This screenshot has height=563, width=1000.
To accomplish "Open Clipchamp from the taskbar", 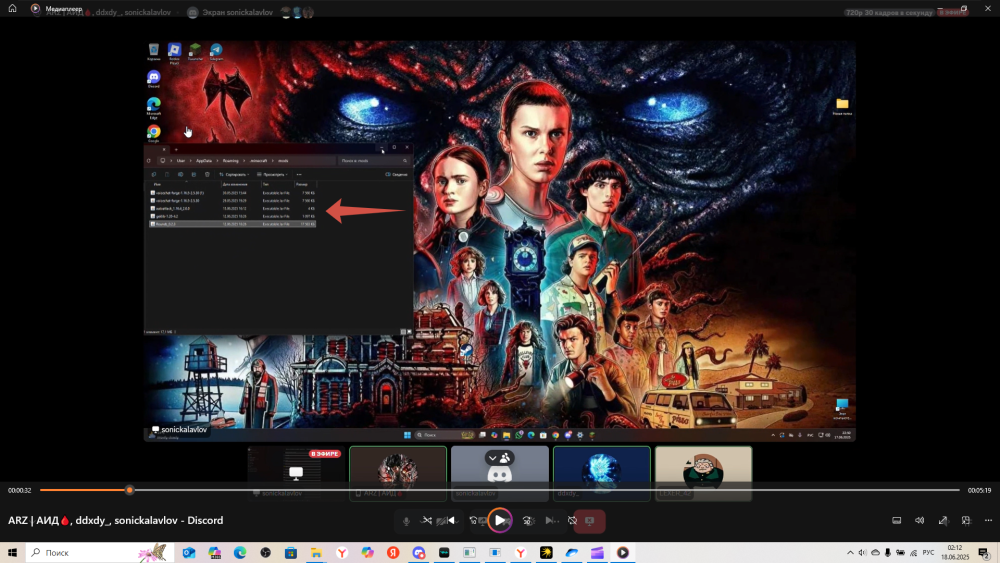I will [597, 553].
